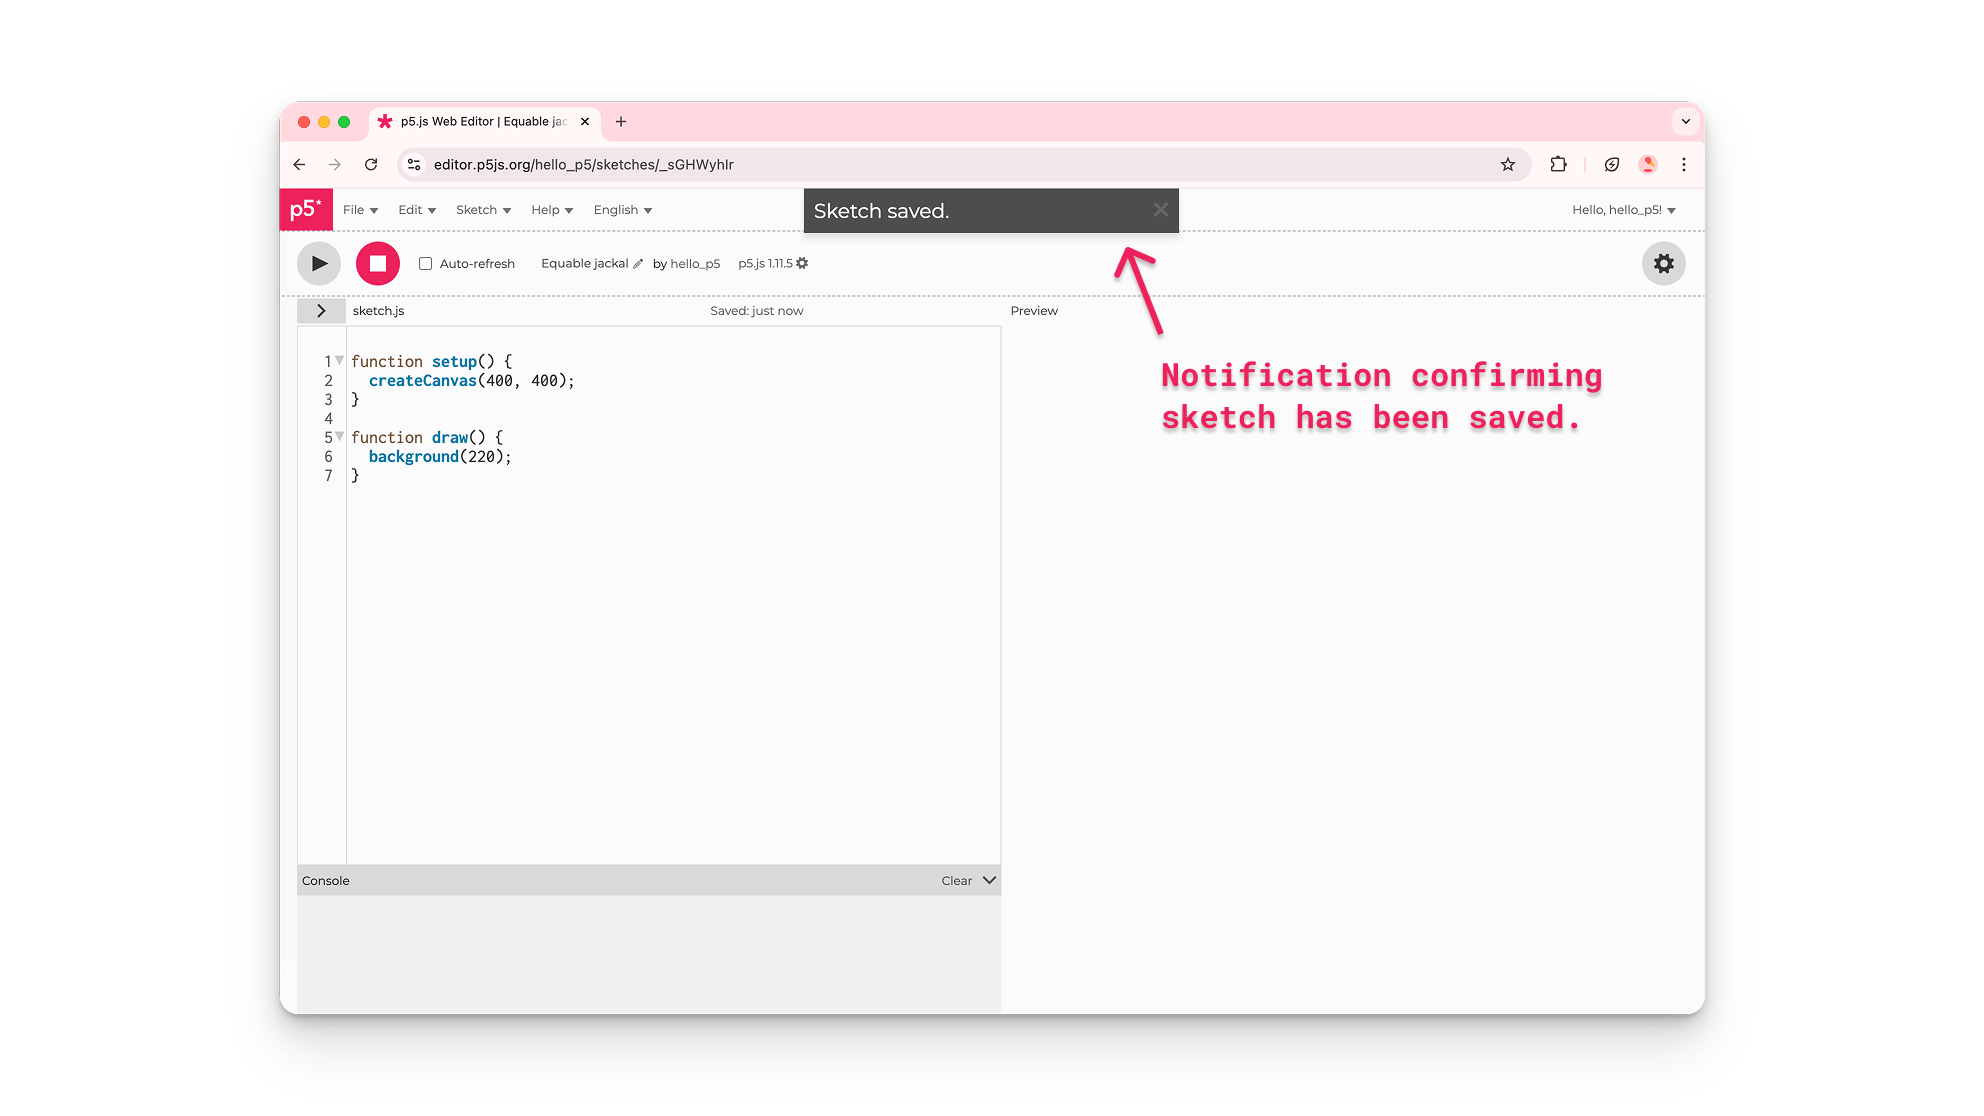Click the pencil icon to rename sketch
The width and height of the screenshot is (1984, 1116).
(x=638, y=264)
